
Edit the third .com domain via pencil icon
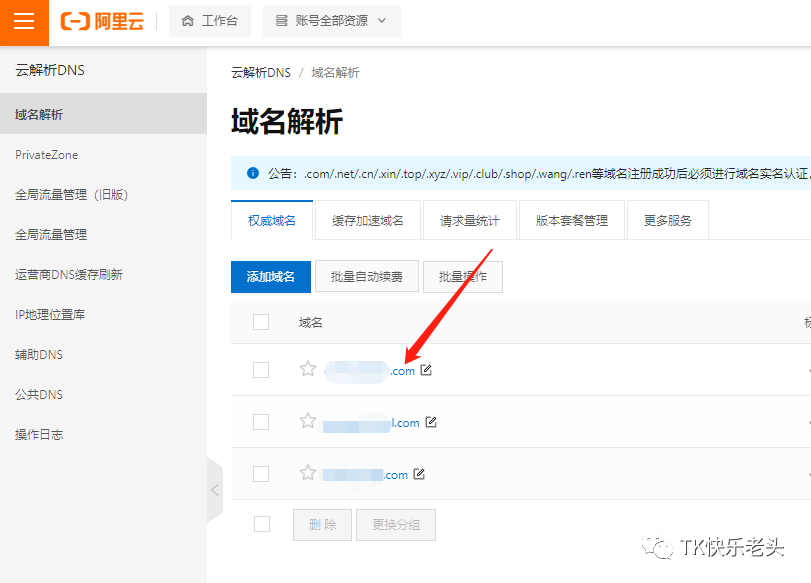tap(419, 473)
